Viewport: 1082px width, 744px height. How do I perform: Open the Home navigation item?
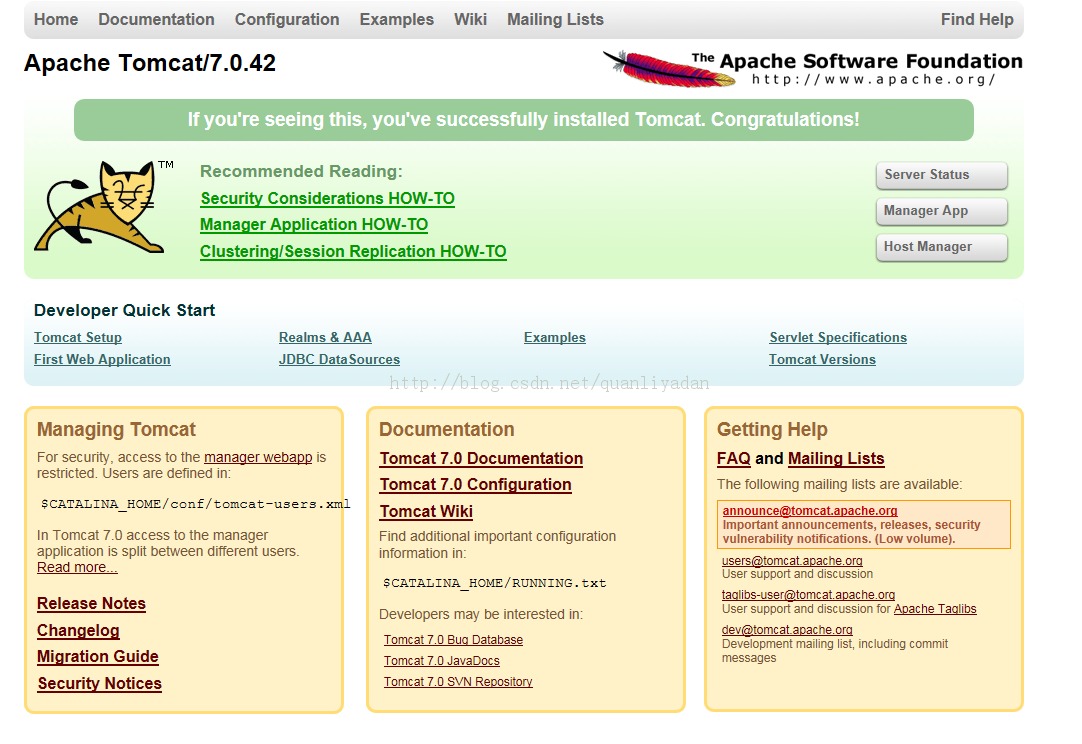pos(56,19)
